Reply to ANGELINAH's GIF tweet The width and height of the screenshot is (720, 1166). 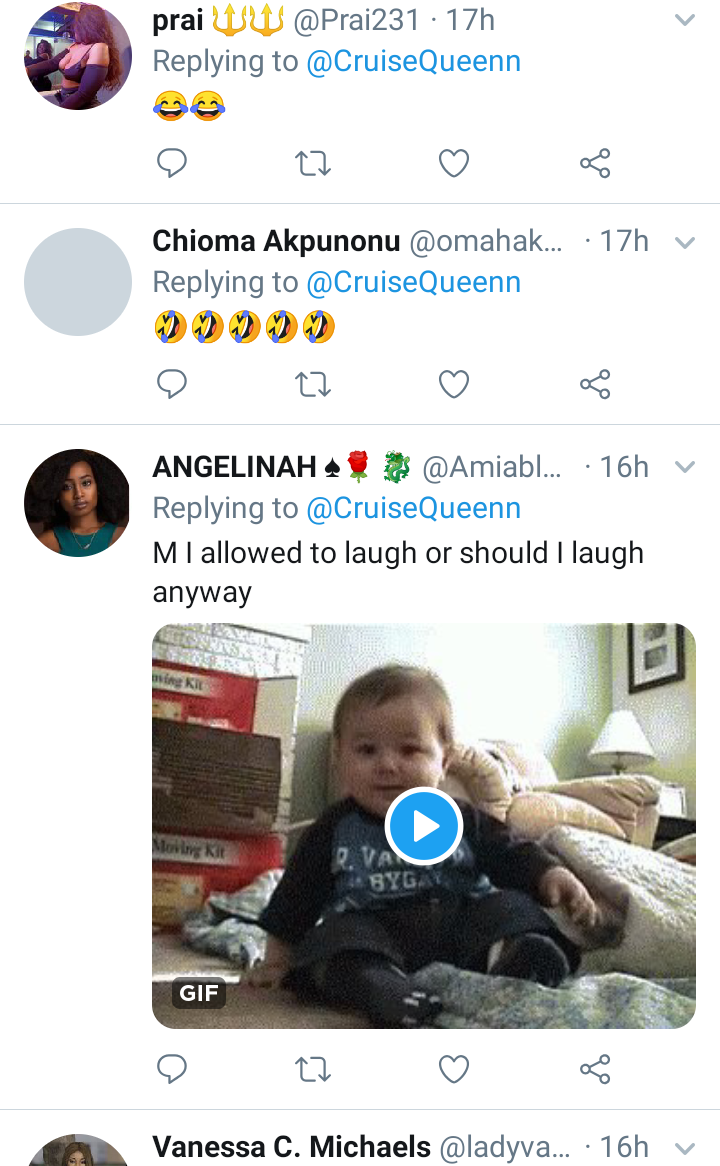[x=172, y=1070]
